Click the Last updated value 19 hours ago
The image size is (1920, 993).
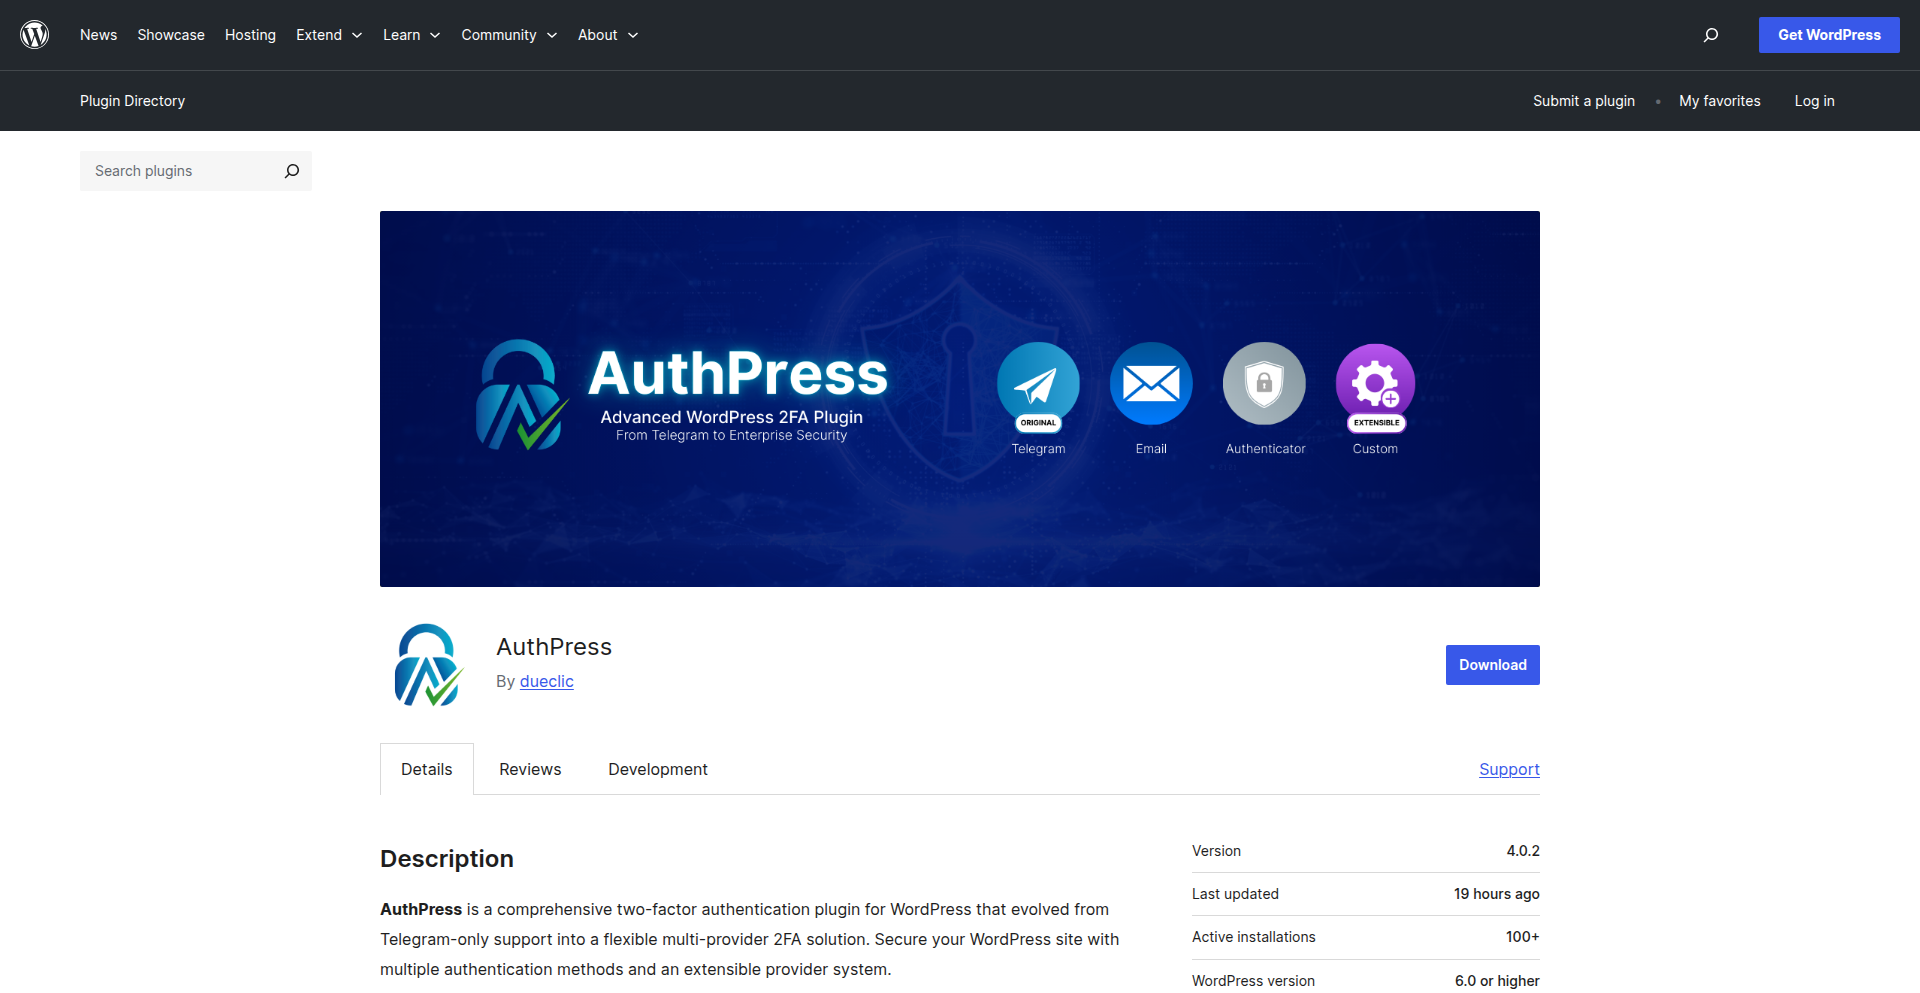pos(1497,894)
